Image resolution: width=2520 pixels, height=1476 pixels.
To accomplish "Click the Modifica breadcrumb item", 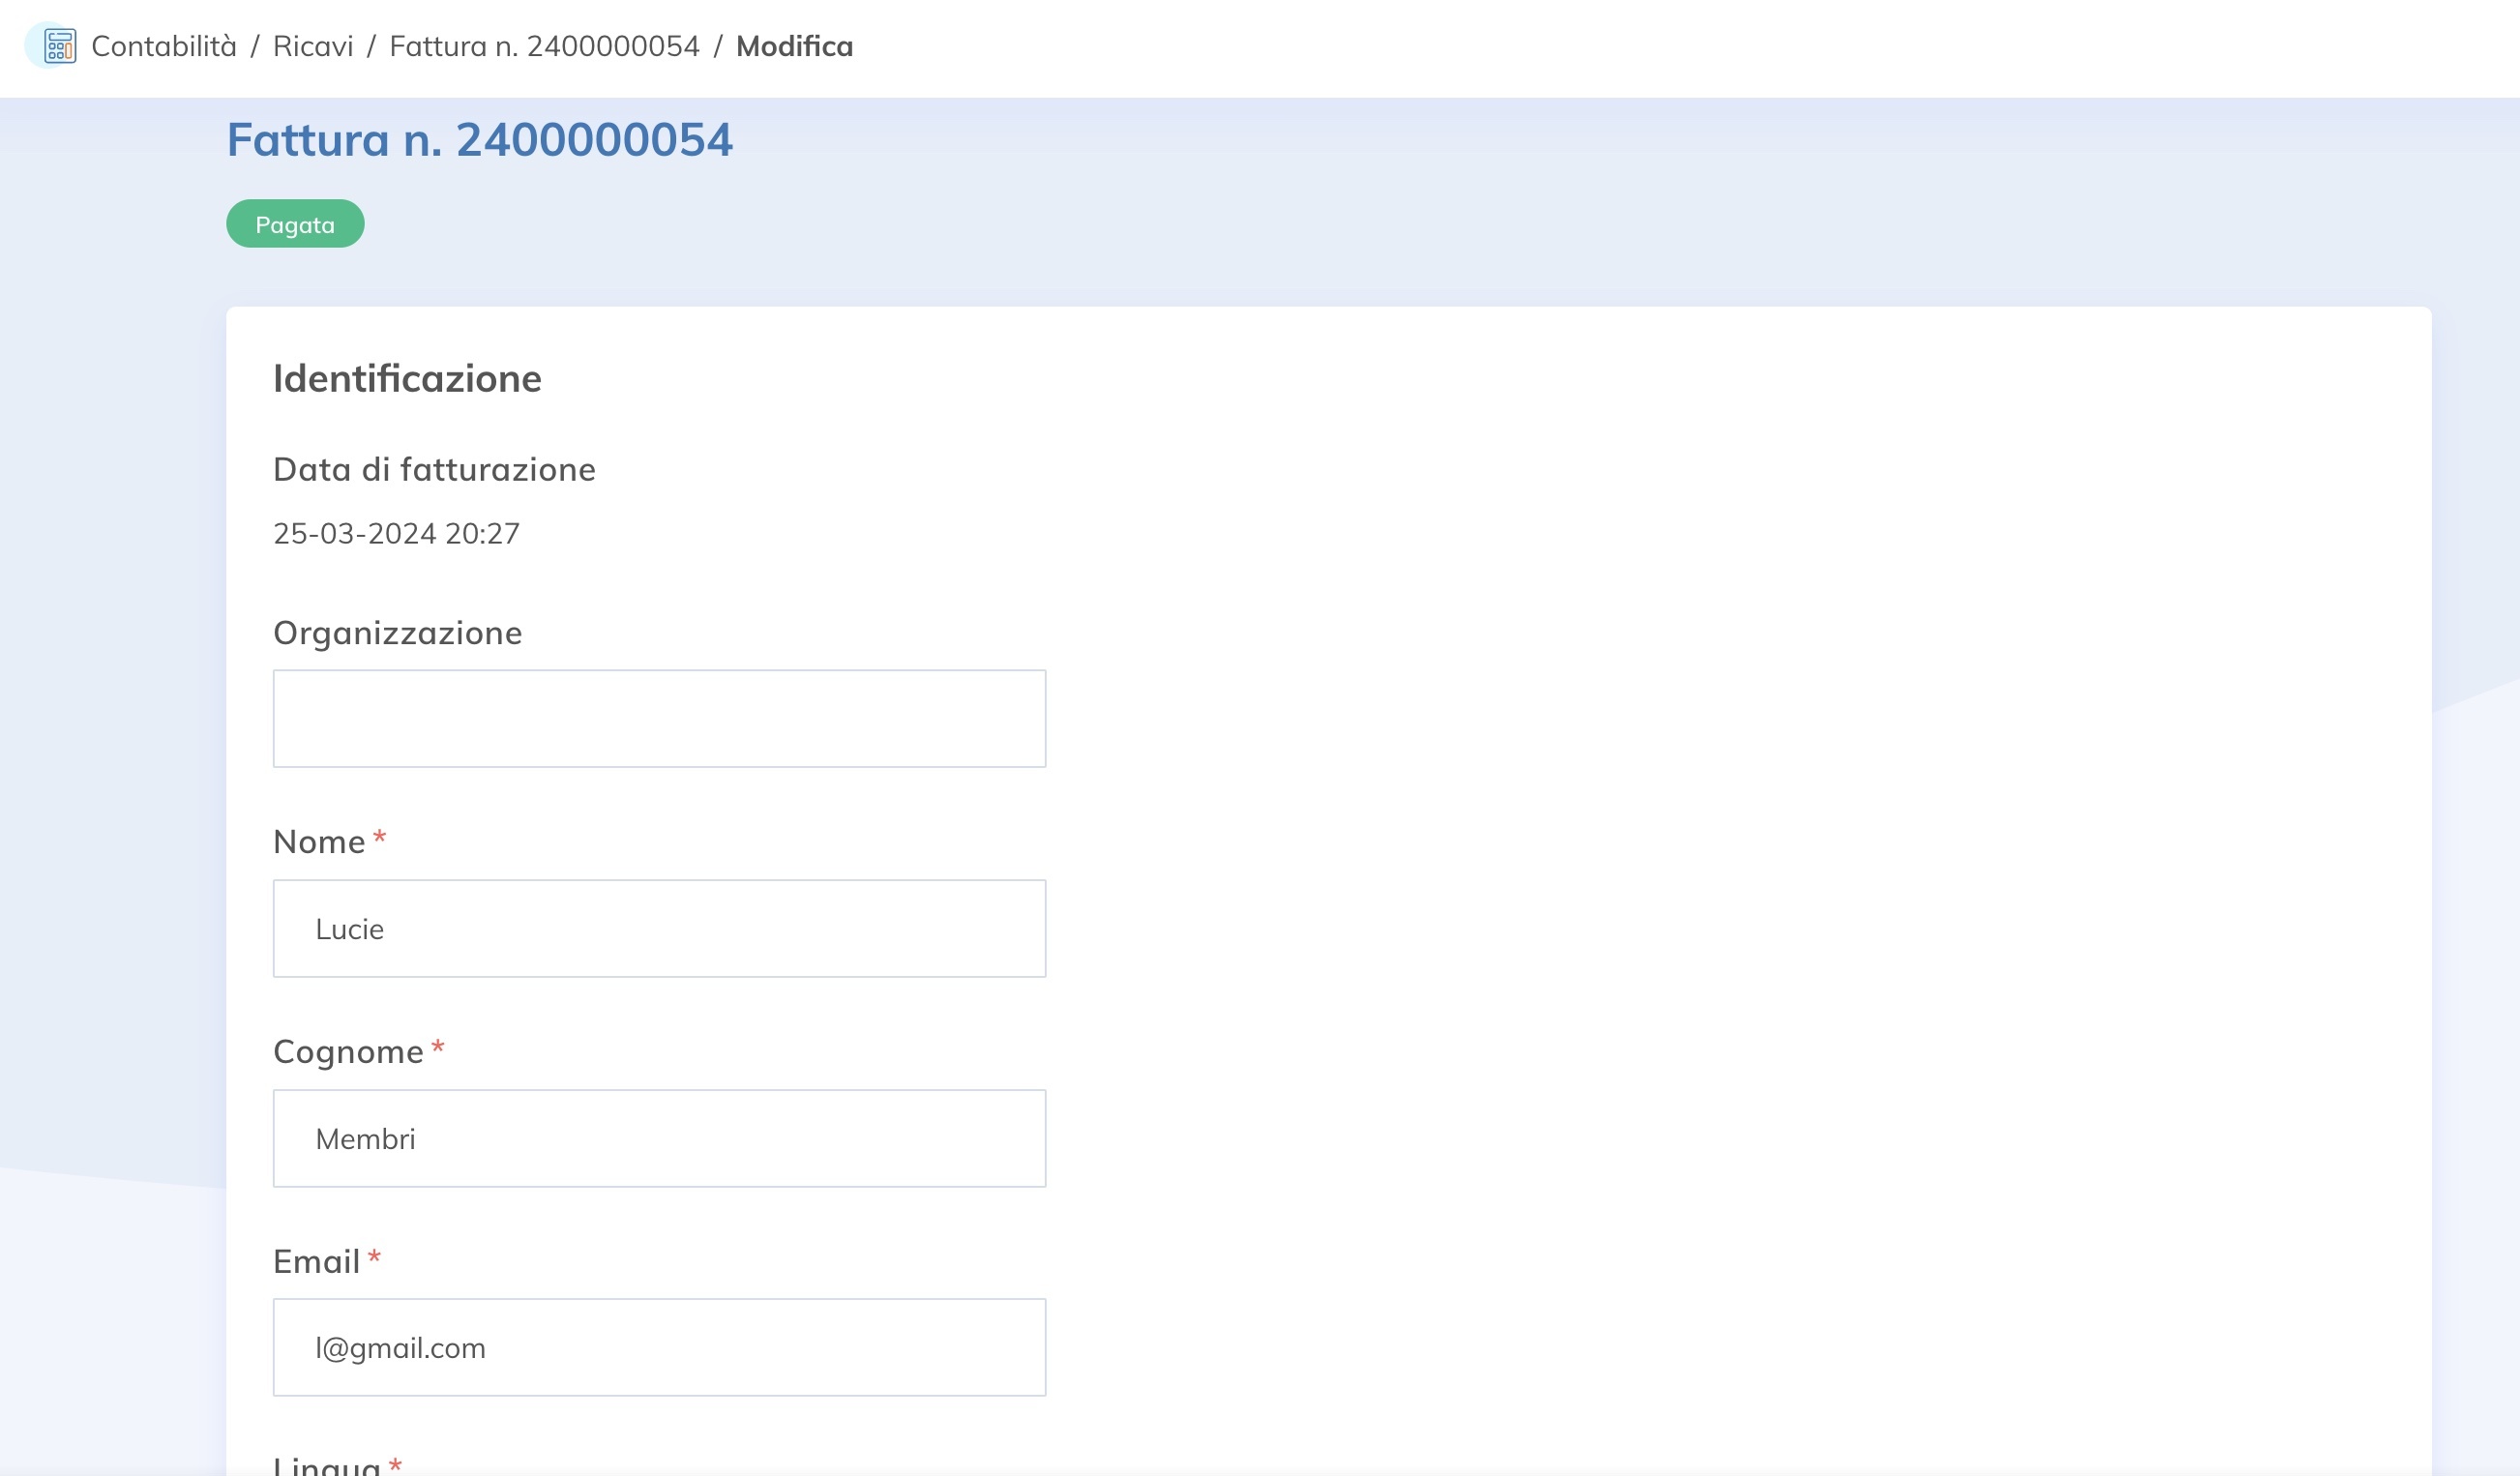I will pos(794,46).
